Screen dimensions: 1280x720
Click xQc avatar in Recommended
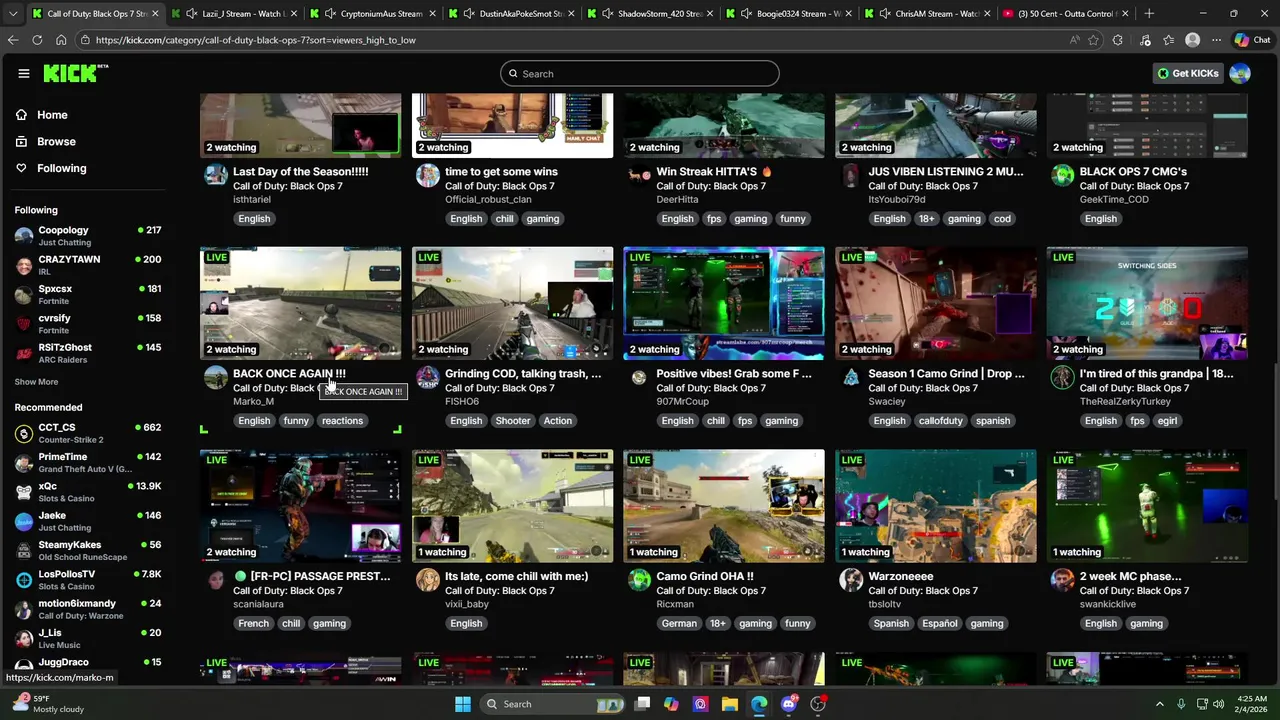click(24, 492)
